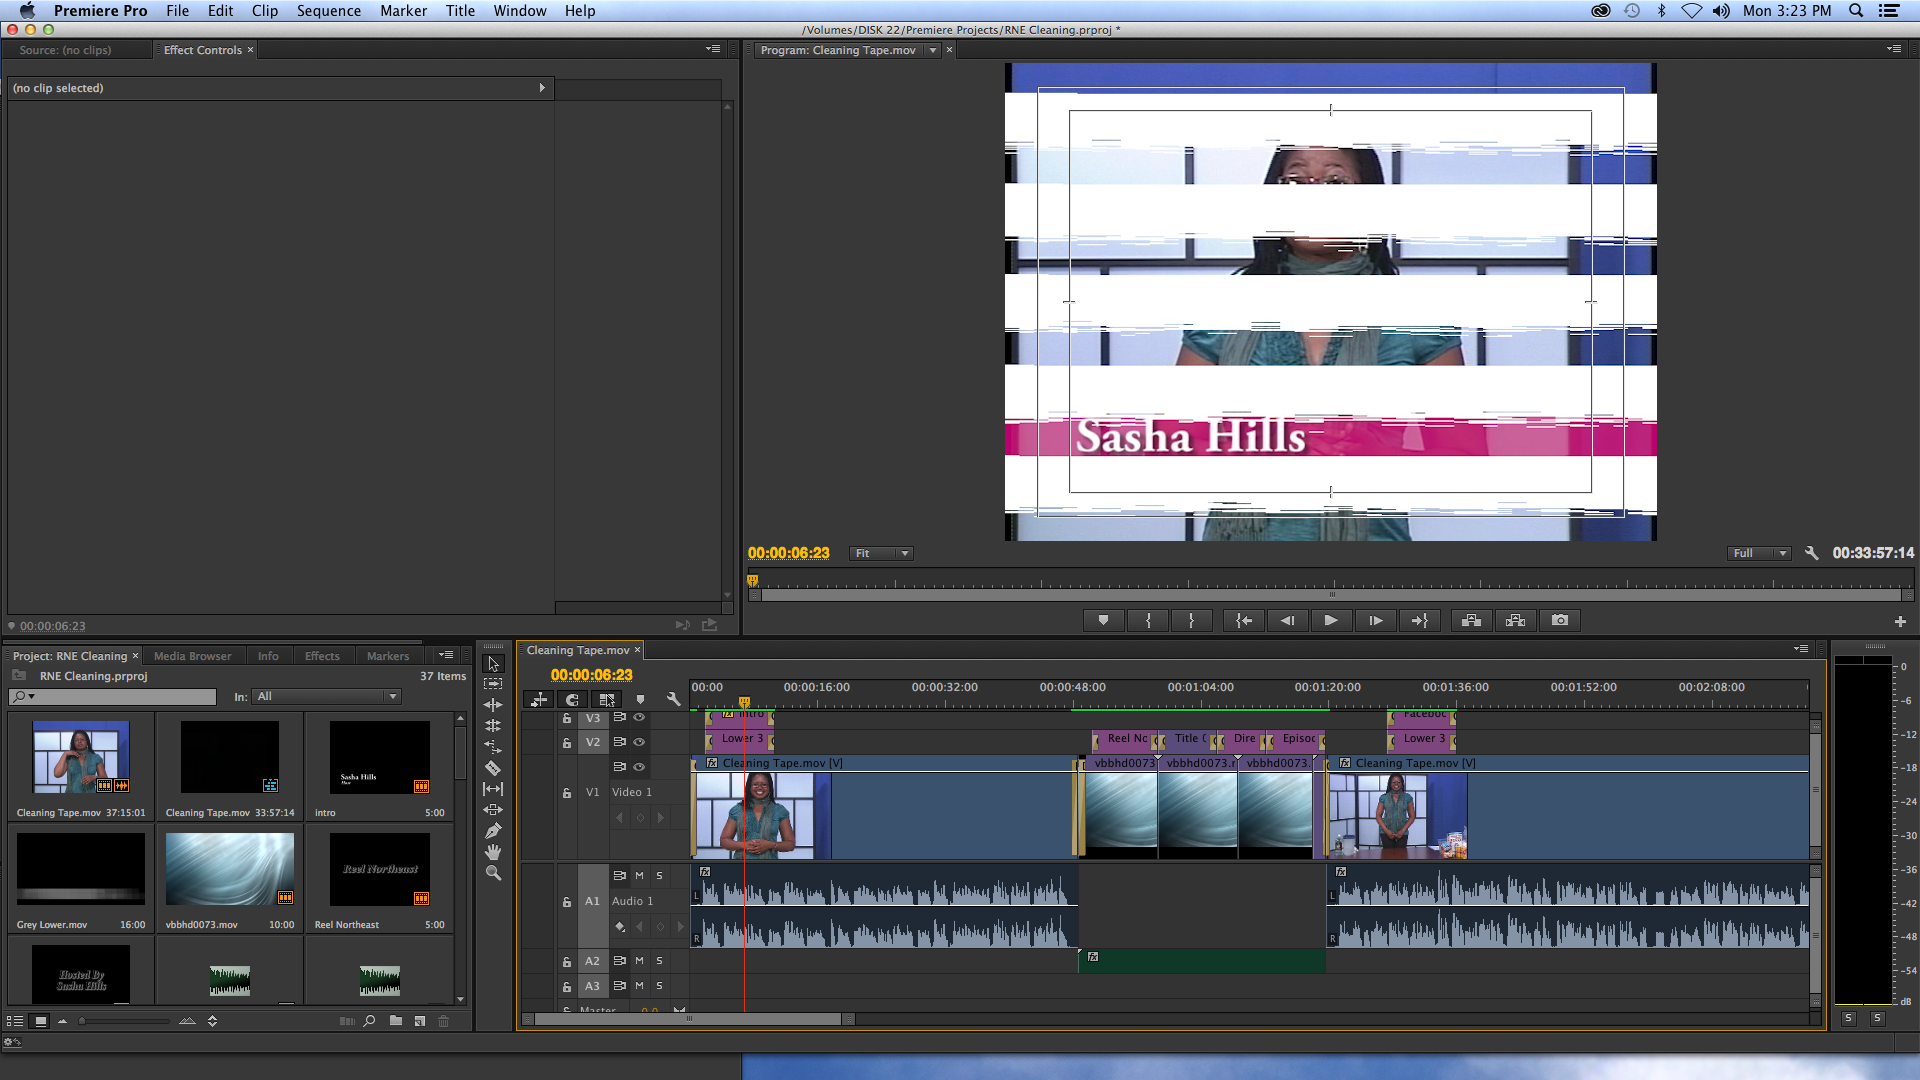Screen dimensions: 1920x1080
Task: Click the Export Frame camera icon
Action: point(1559,621)
